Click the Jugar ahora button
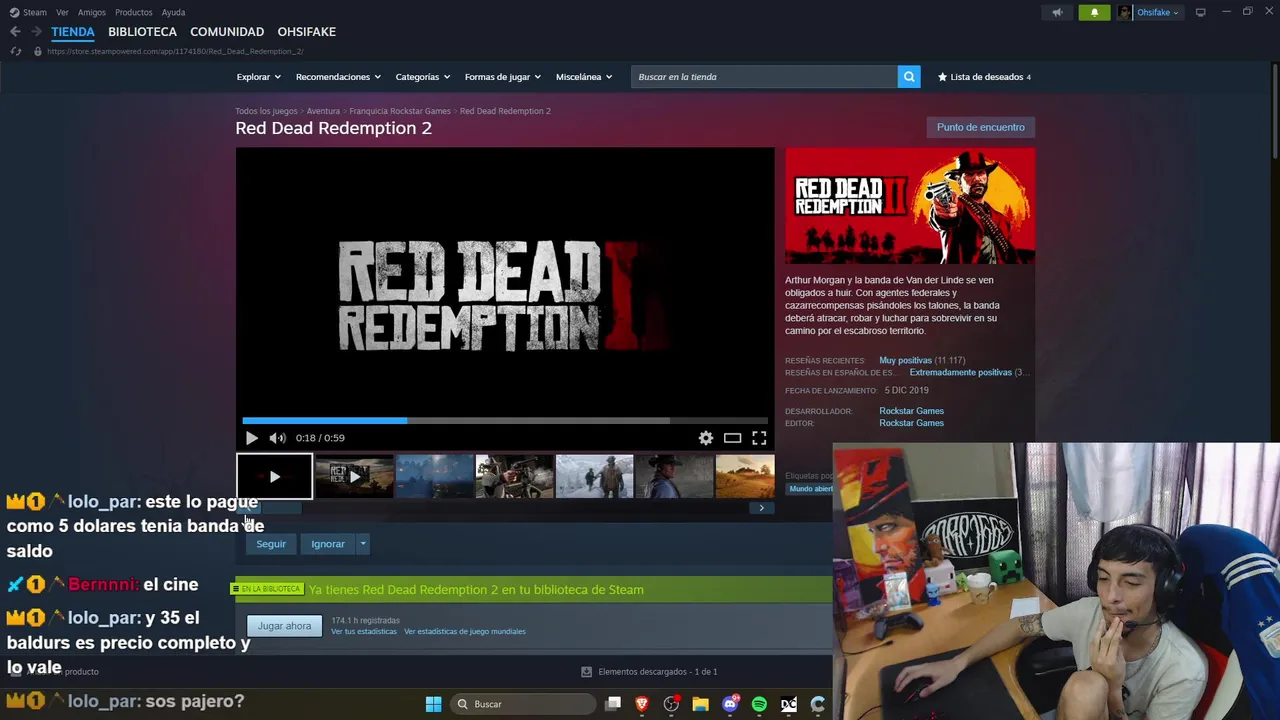The image size is (1280, 720). (x=284, y=626)
